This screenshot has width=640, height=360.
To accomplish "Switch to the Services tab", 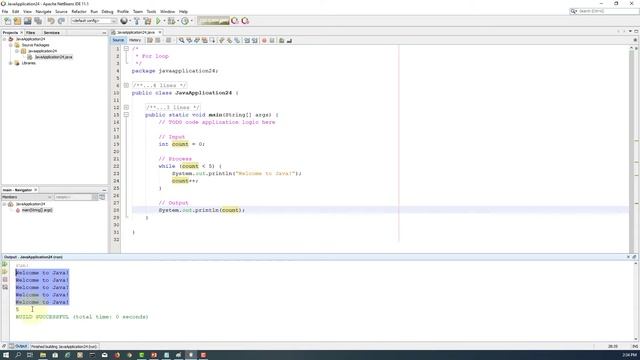I will click(52, 32).
